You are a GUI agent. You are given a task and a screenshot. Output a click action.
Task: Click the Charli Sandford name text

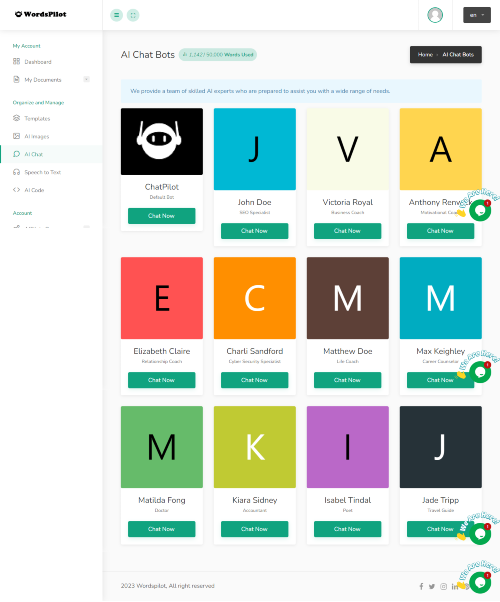tap(255, 351)
